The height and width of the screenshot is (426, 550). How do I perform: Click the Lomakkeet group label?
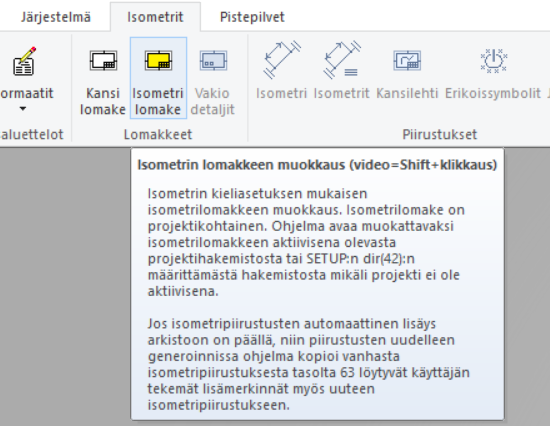[158, 135]
